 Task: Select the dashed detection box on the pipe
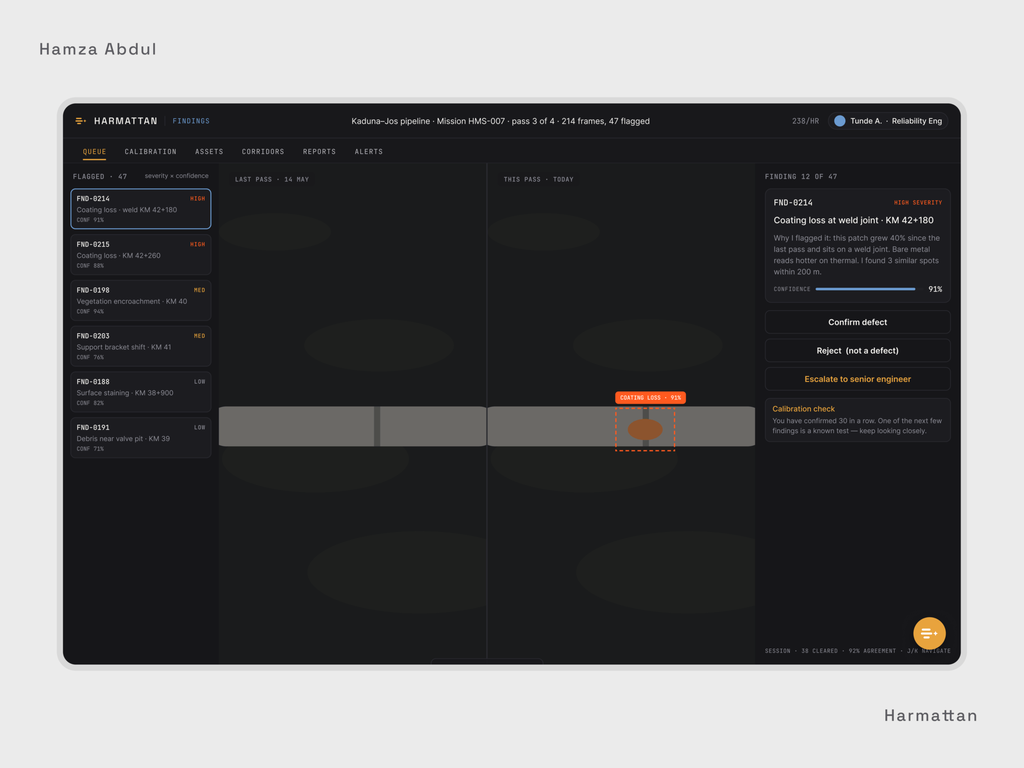coord(645,429)
